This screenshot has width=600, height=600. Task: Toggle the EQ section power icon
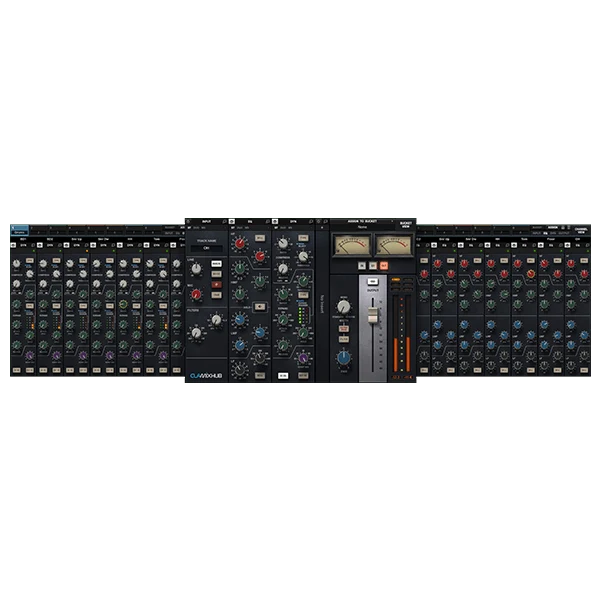pos(232,222)
